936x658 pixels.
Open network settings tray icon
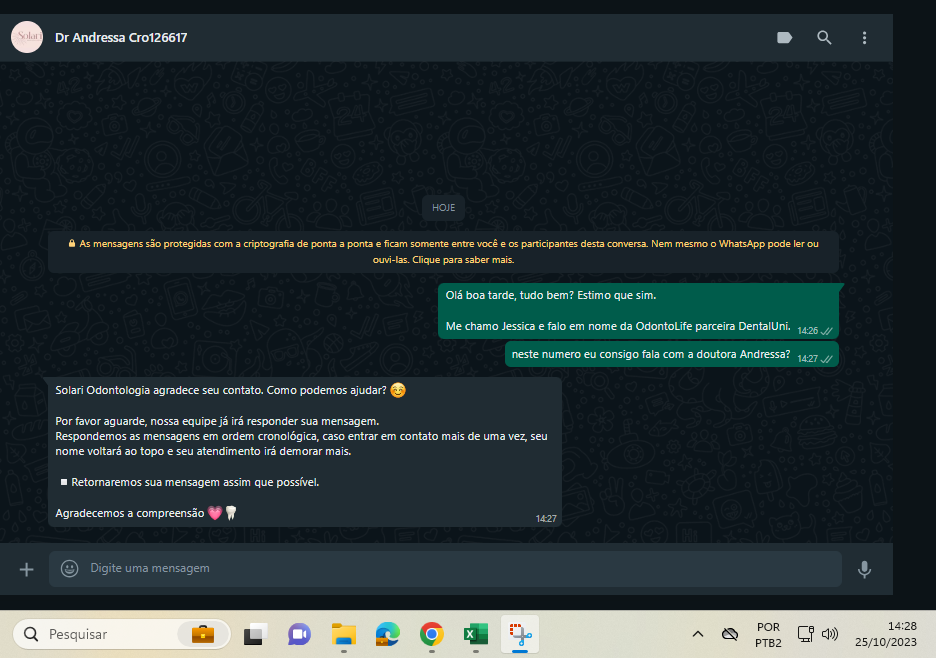[x=806, y=634]
